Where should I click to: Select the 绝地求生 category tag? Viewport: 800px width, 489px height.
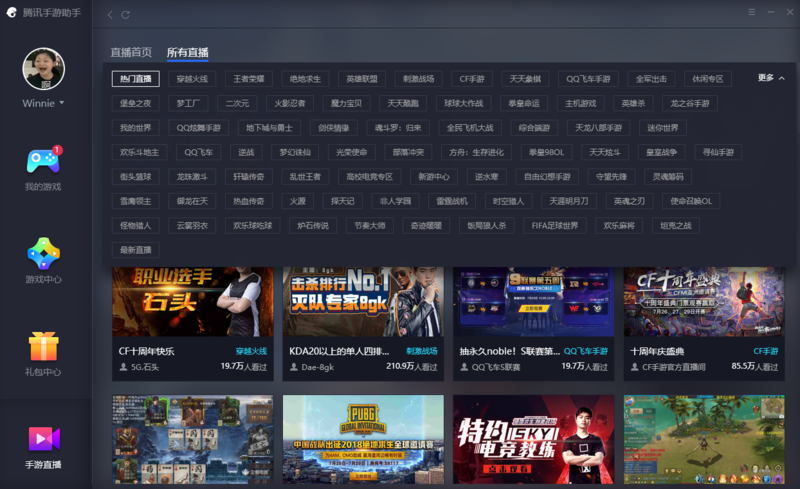(306, 79)
